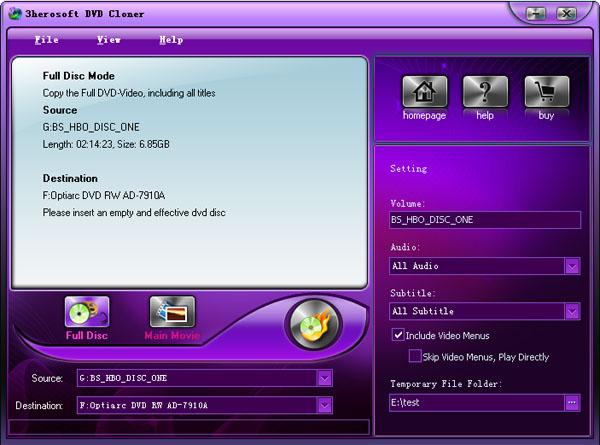Uncheck Include Video Menus
Screen dimensions: 600x445
[398, 335]
